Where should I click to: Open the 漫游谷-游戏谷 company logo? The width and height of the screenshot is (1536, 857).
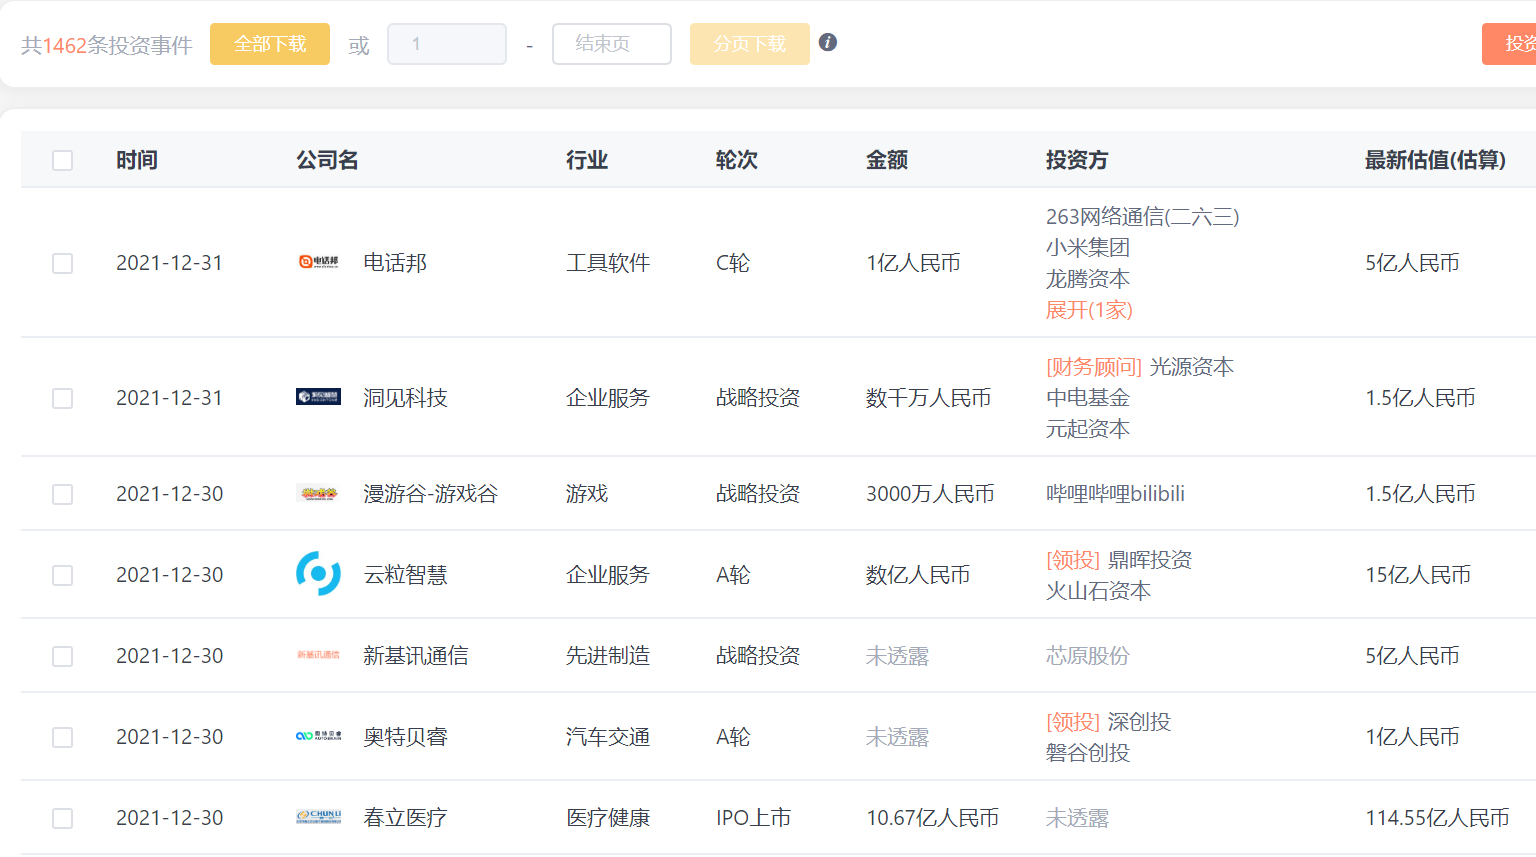tap(319, 493)
